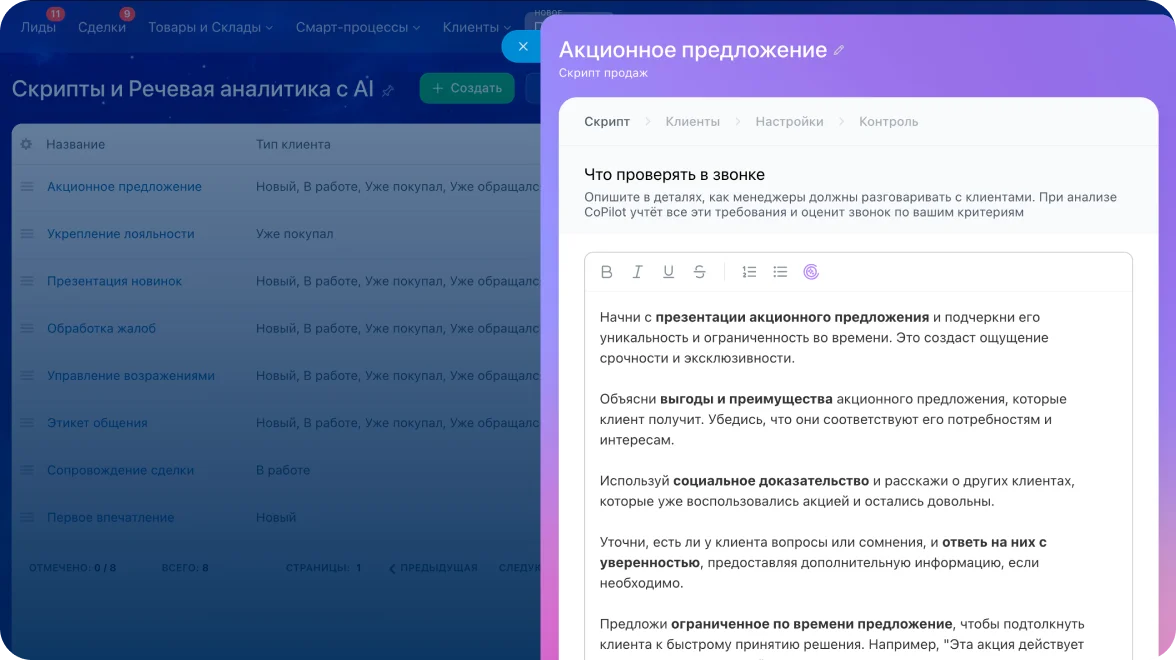Apply strikethrough formatting in the editor toolbar

[699, 271]
